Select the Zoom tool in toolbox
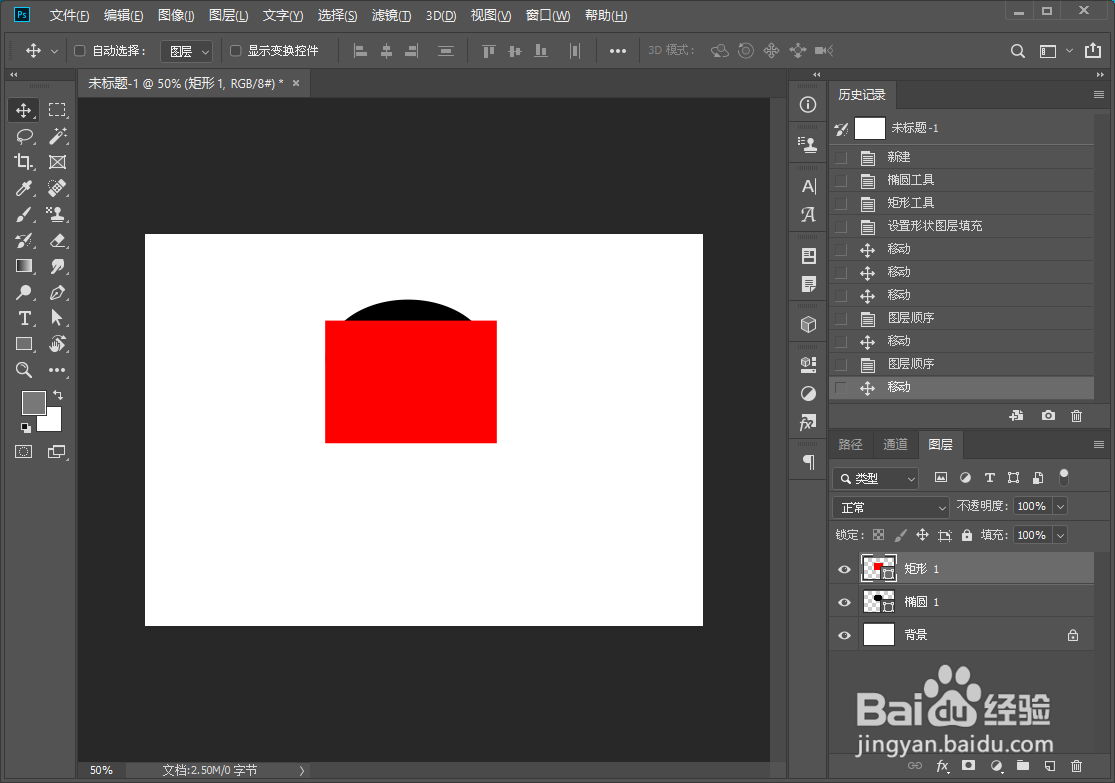1115x783 pixels. click(23, 370)
